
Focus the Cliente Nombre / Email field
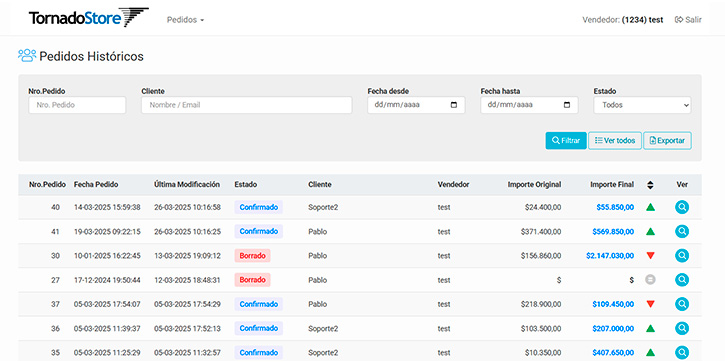[x=246, y=105]
